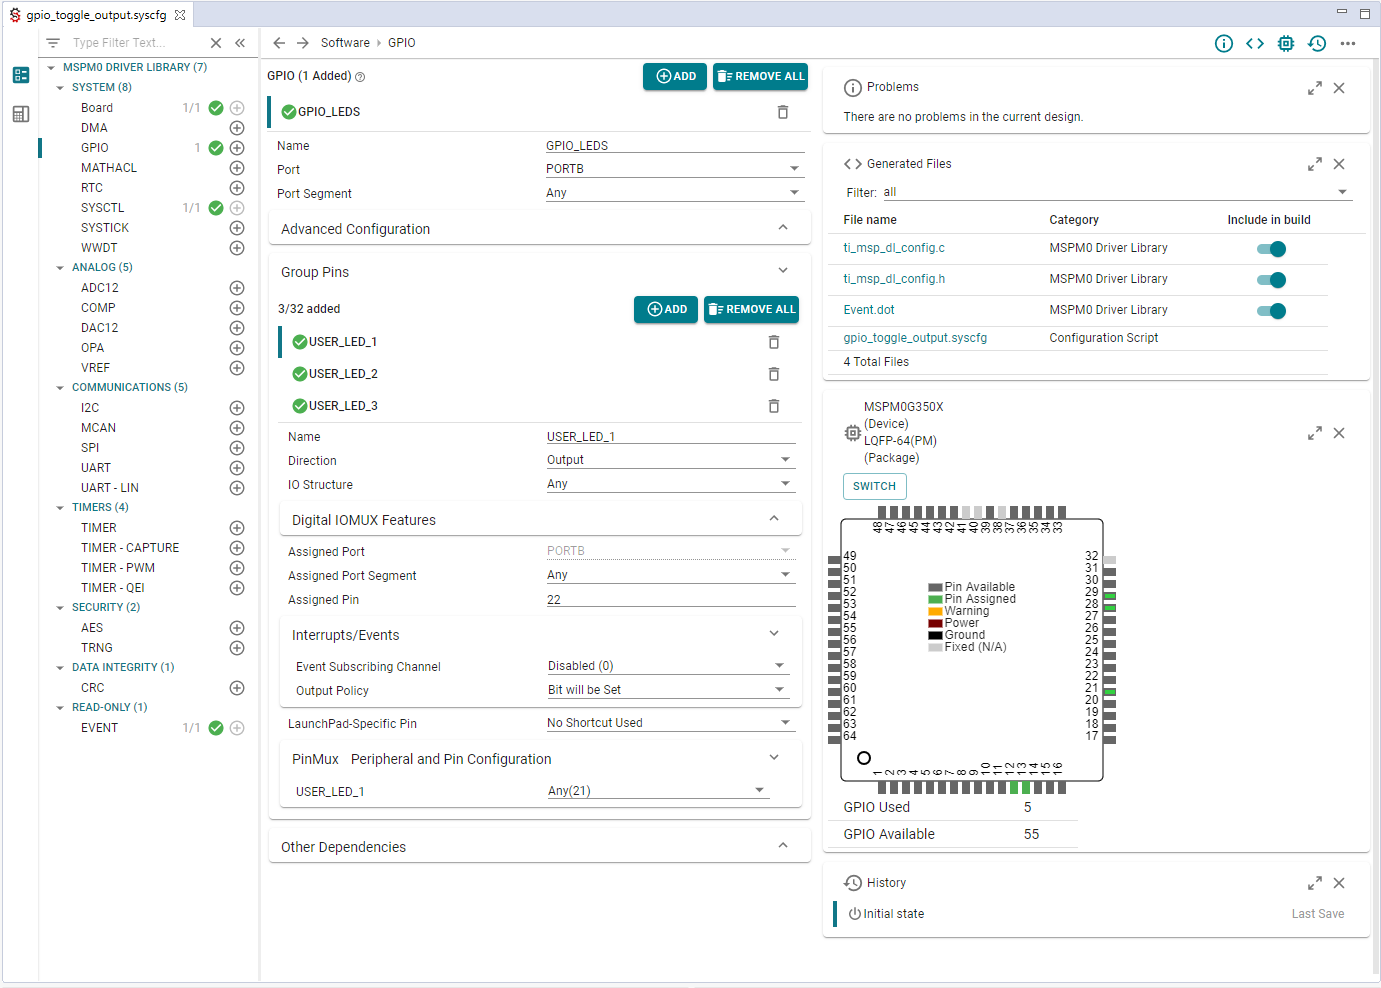Viewport: 1381px width, 988px height.
Task: Go back with the left arrow
Action: tap(279, 43)
